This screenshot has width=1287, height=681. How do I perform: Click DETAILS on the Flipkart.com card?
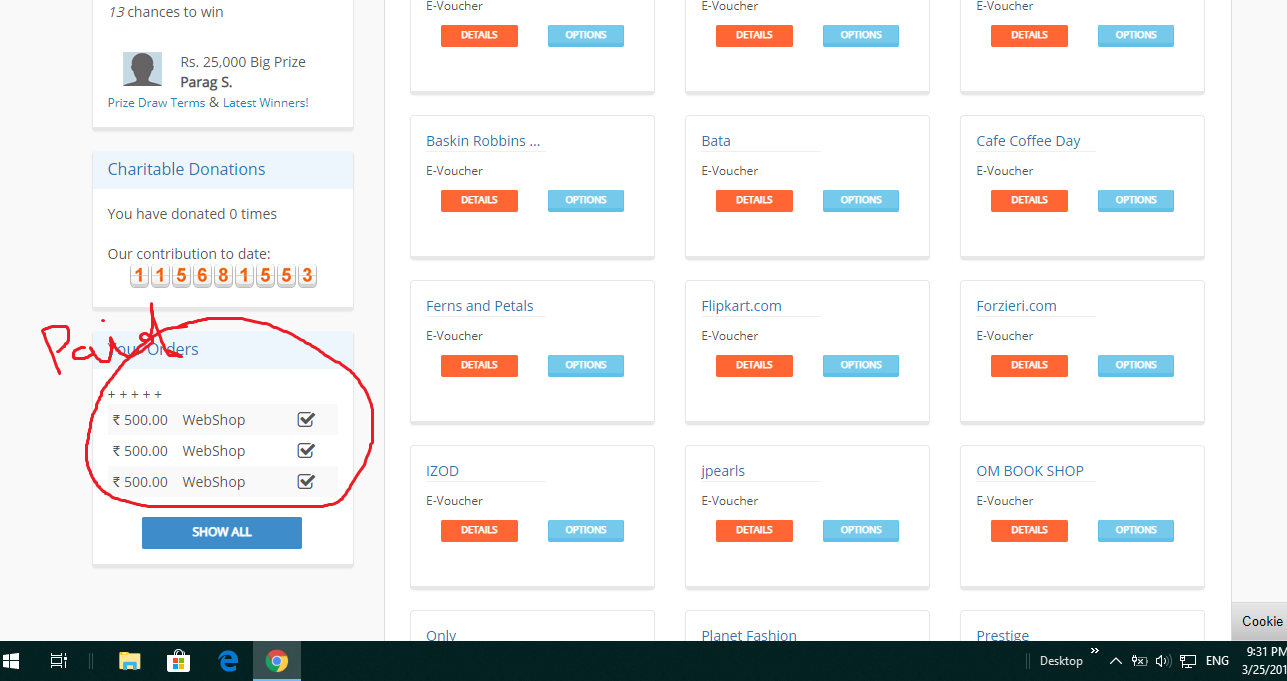[x=754, y=365]
